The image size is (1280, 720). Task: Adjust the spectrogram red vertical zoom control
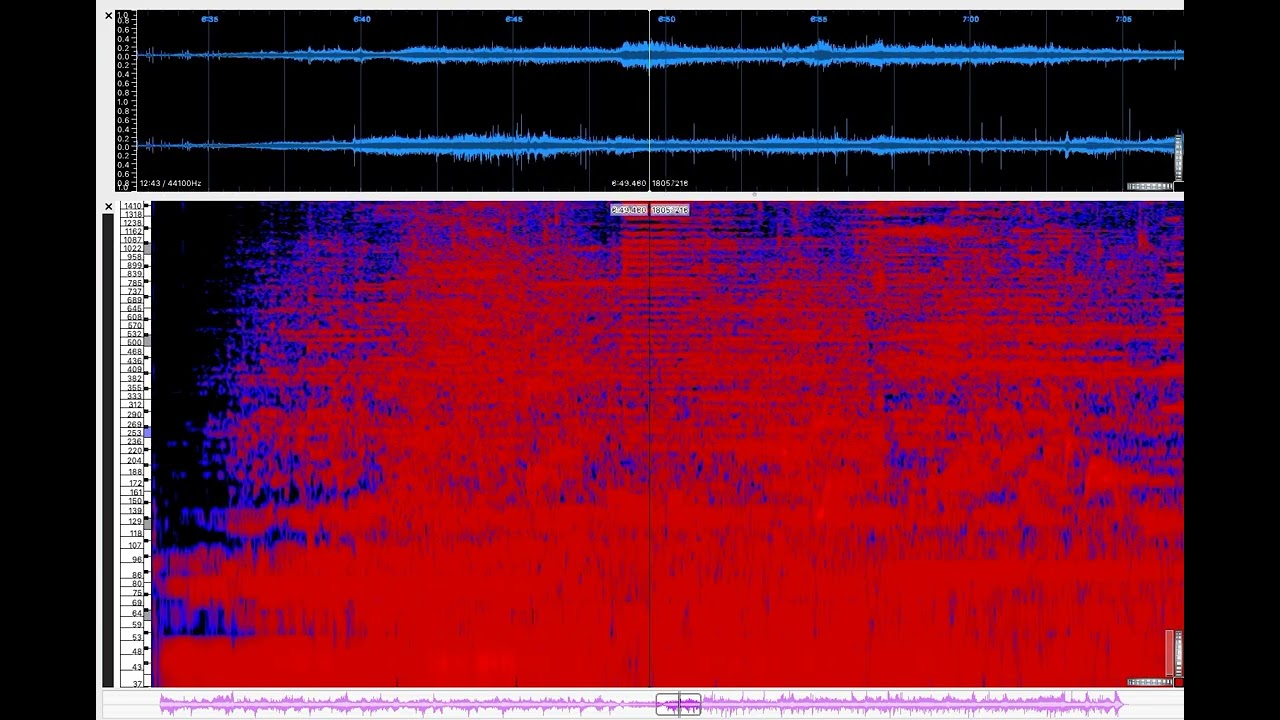pyautogui.click(x=1169, y=653)
